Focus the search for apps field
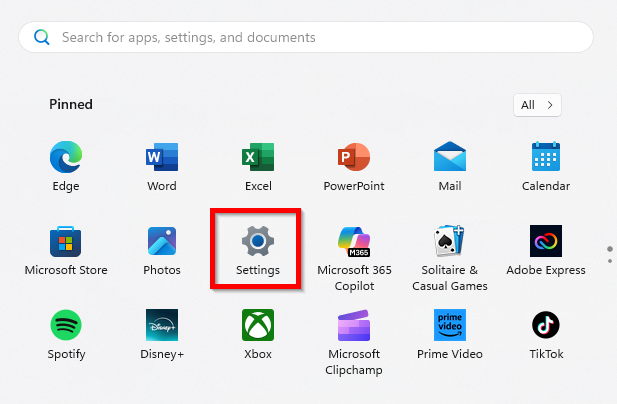 coord(306,37)
